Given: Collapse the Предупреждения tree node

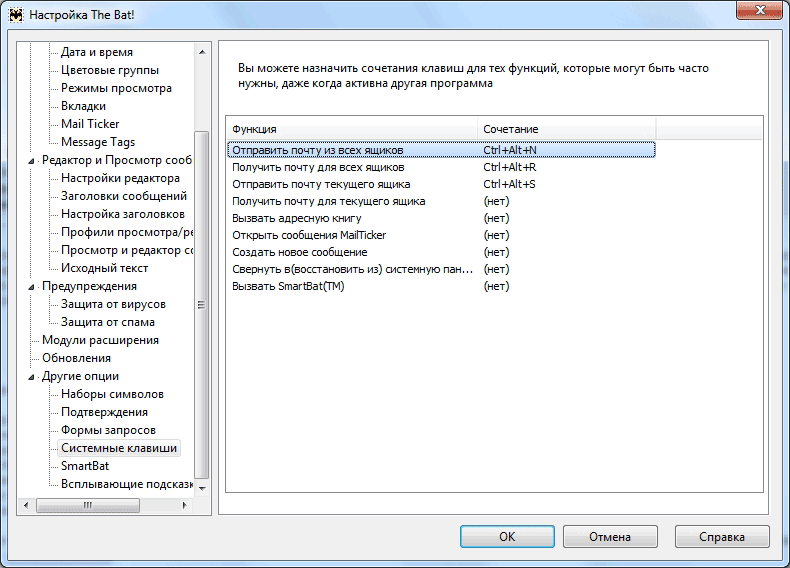Looking at the screenshot, I should 31,287.
